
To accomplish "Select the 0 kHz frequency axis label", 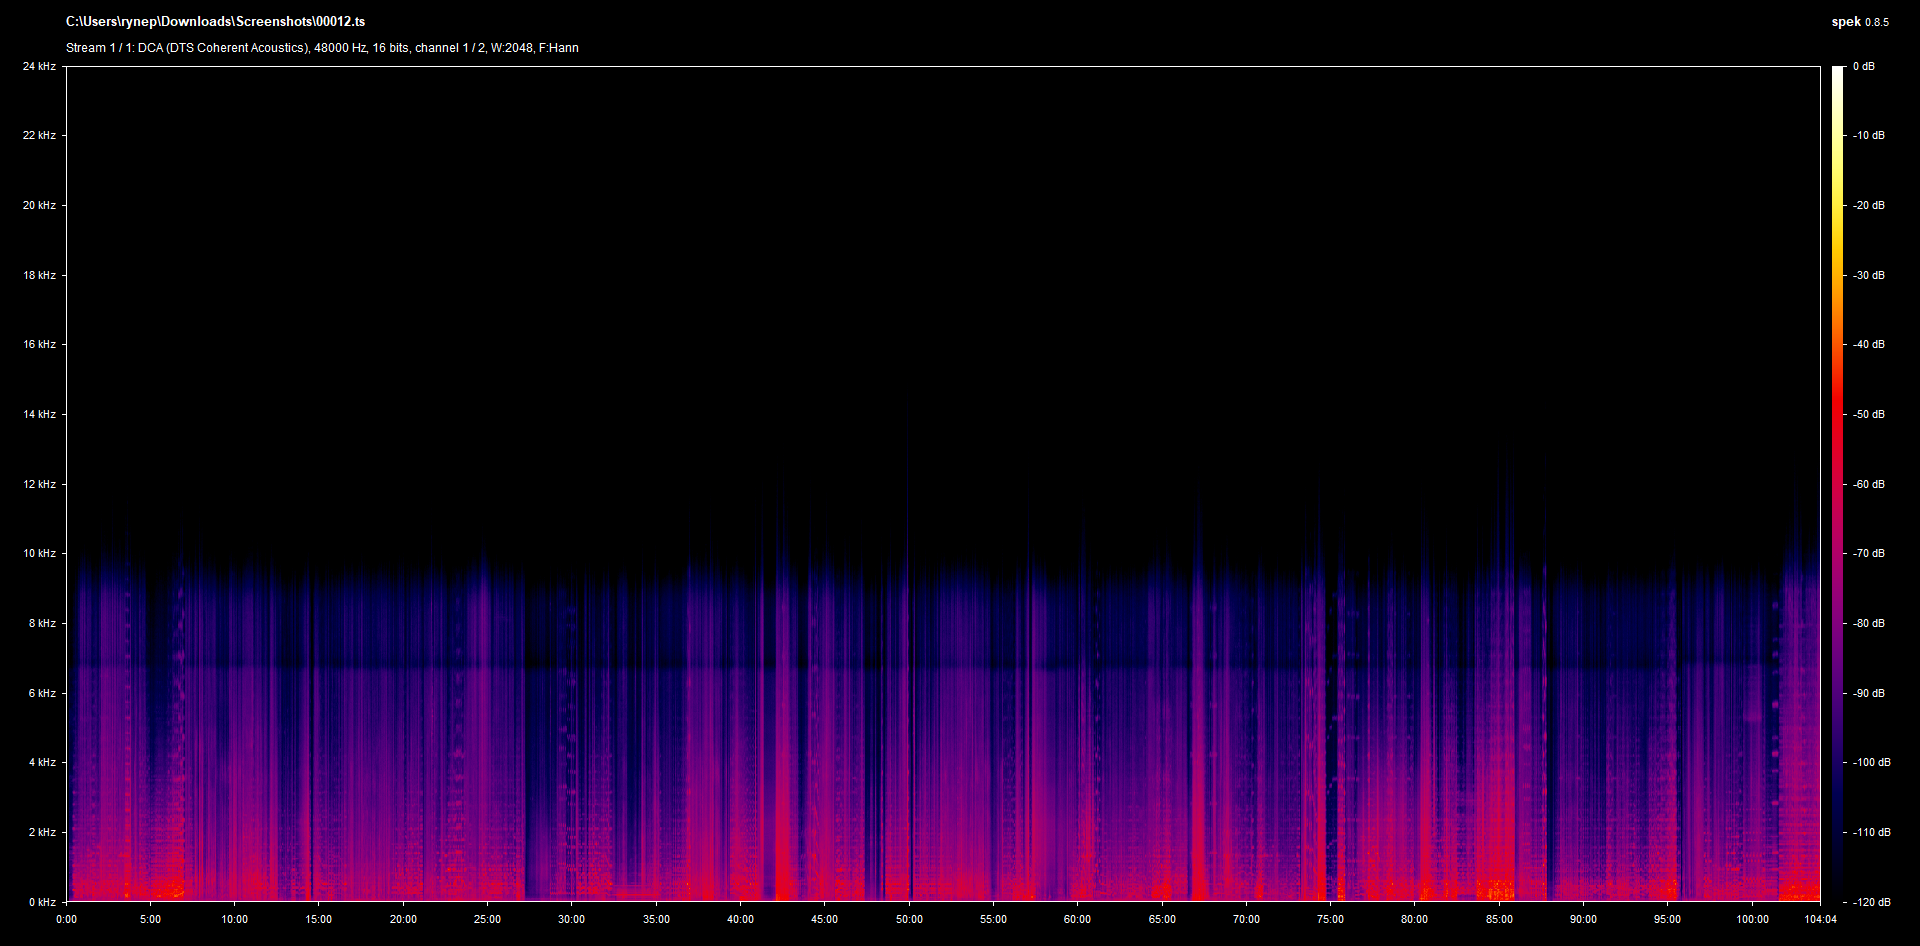I will click(42, 902).
